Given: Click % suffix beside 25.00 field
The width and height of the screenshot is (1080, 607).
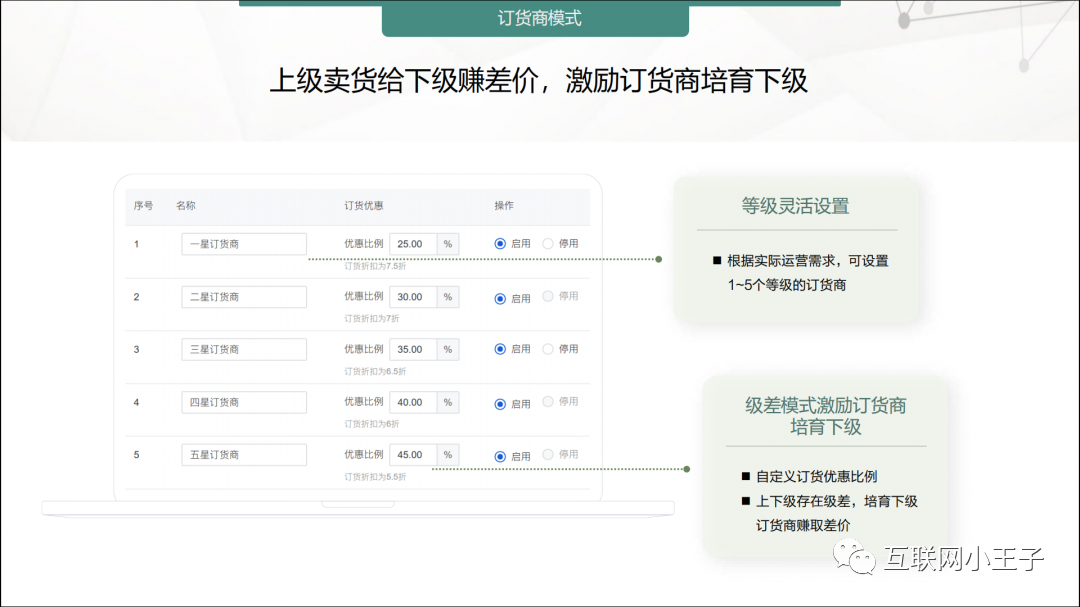Looking at the screenshot, I should [x=448, y=244].
